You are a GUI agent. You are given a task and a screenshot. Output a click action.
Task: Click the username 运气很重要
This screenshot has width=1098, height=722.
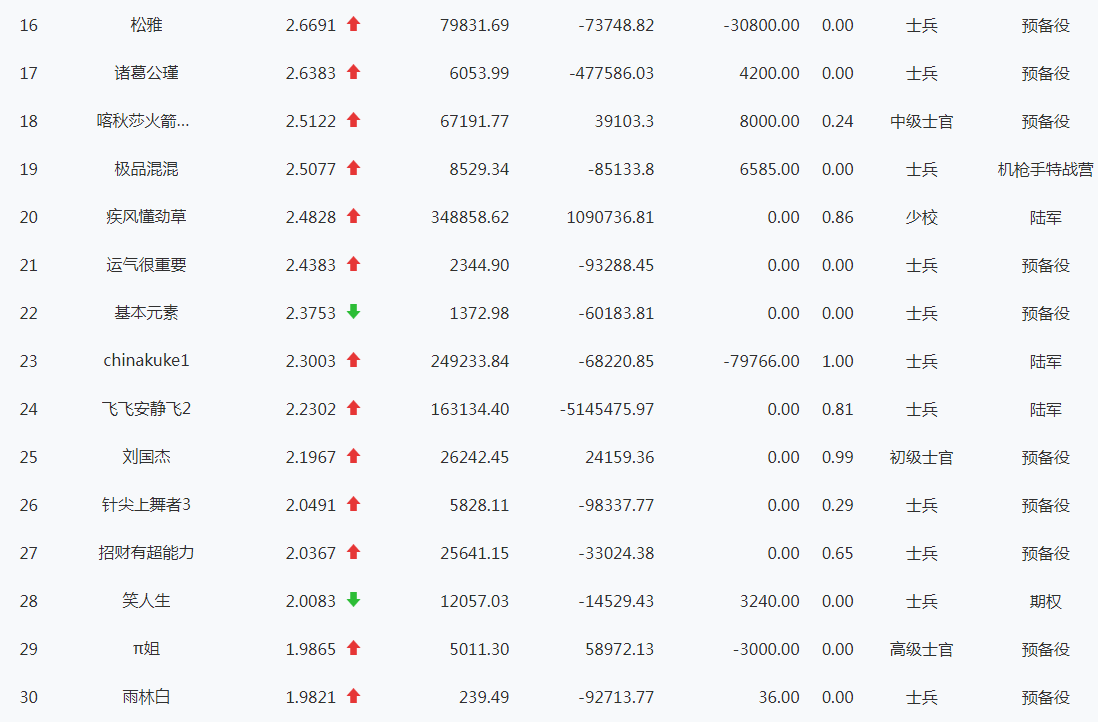(x=146, y=265)
